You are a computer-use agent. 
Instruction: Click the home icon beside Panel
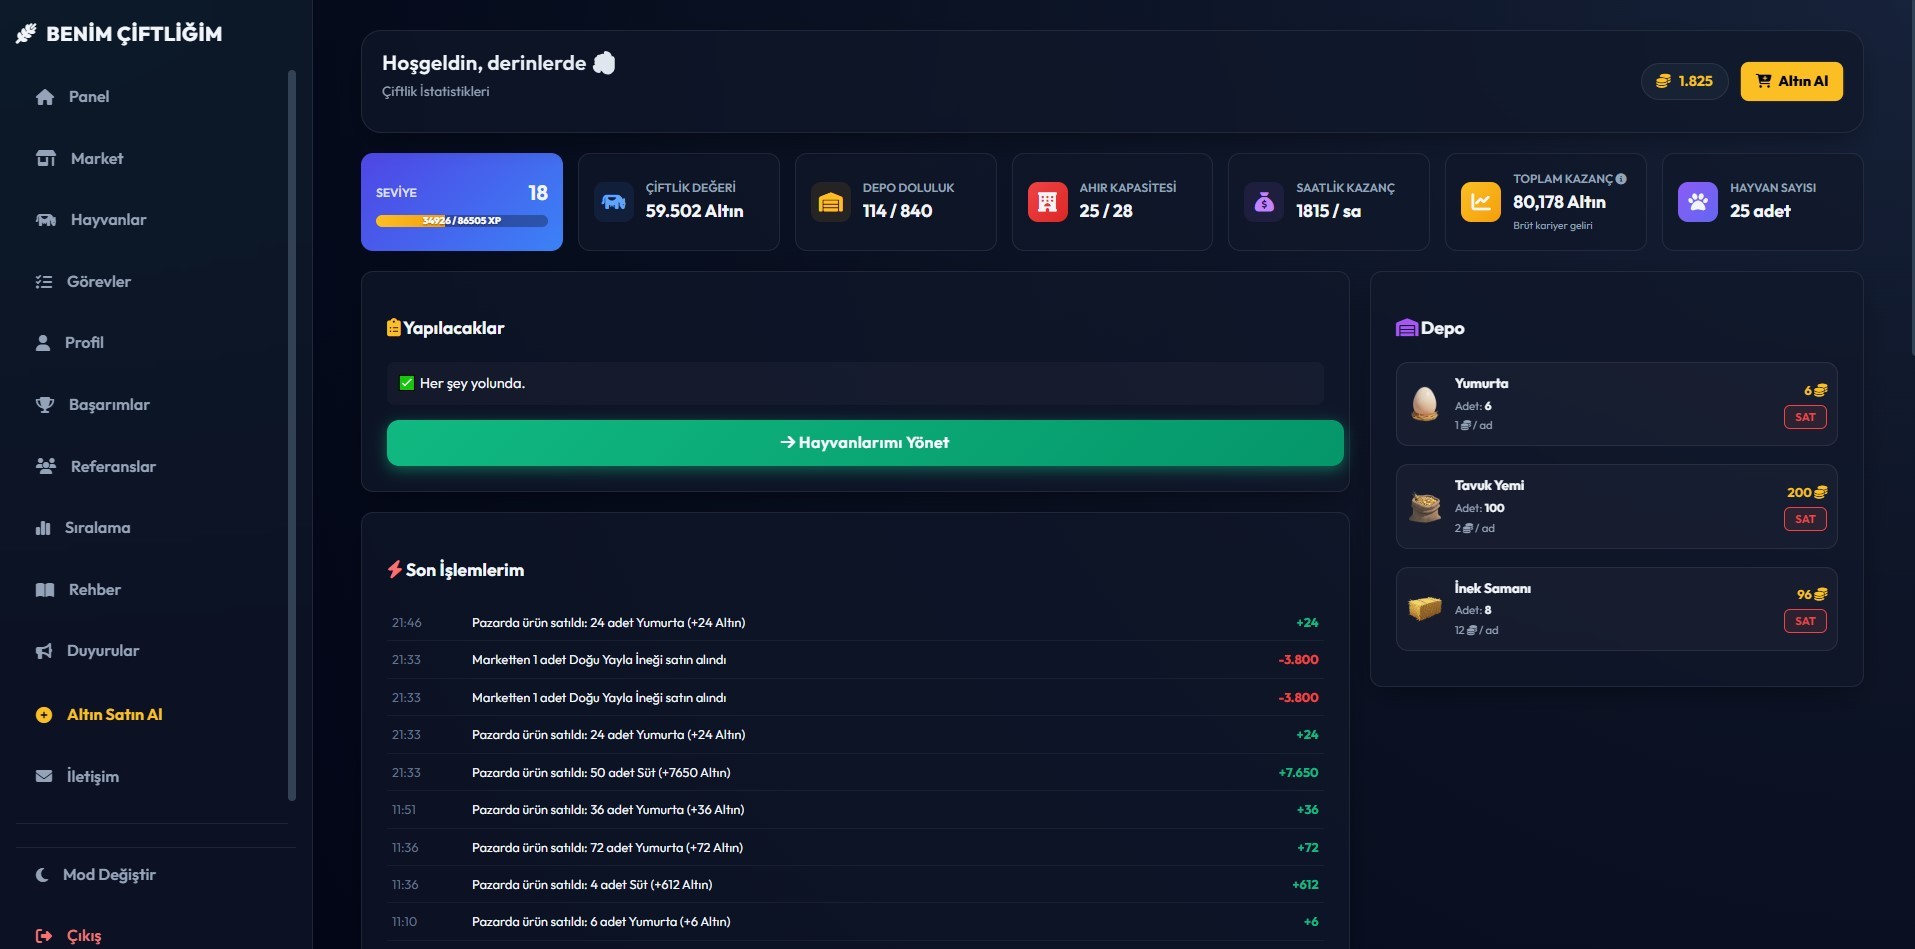[45, 97]
